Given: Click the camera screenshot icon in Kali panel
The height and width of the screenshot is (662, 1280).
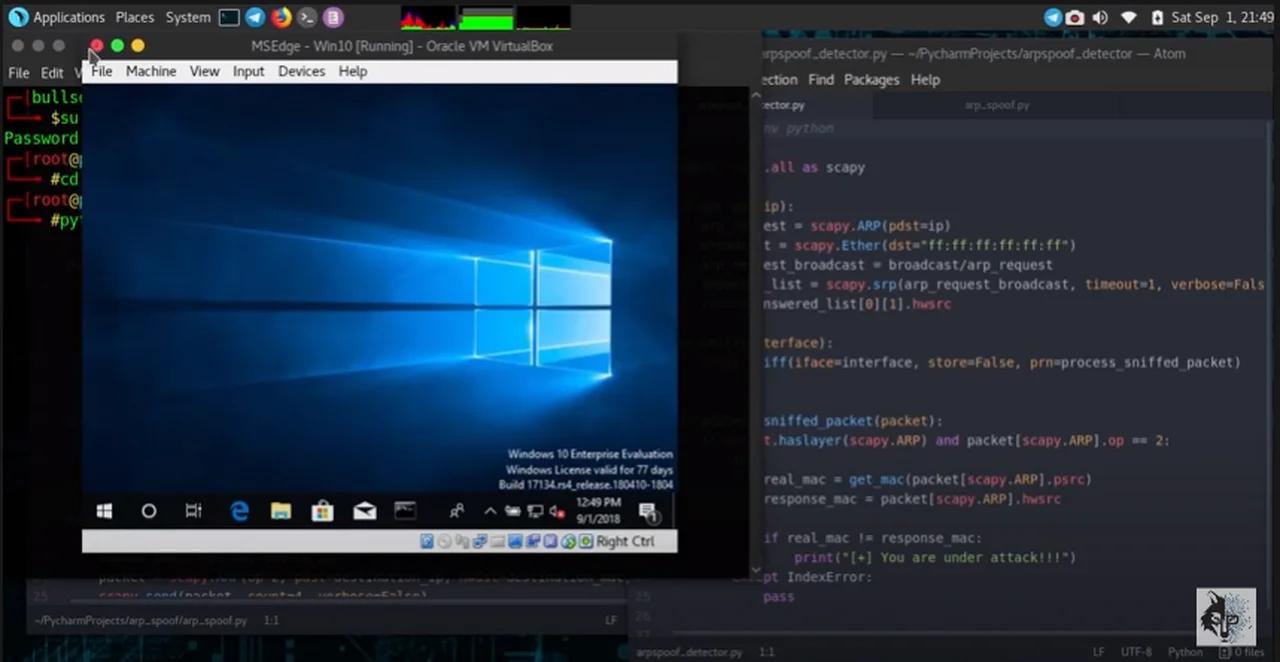Looking at the screenshot, I should (x=1074, y=17).
